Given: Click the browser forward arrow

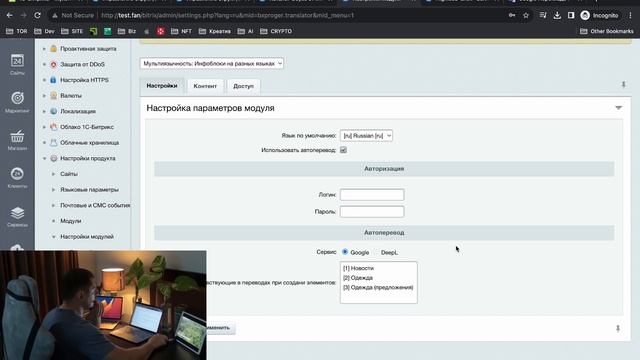Looking at the screenshot, I should [x=23, y=16].
